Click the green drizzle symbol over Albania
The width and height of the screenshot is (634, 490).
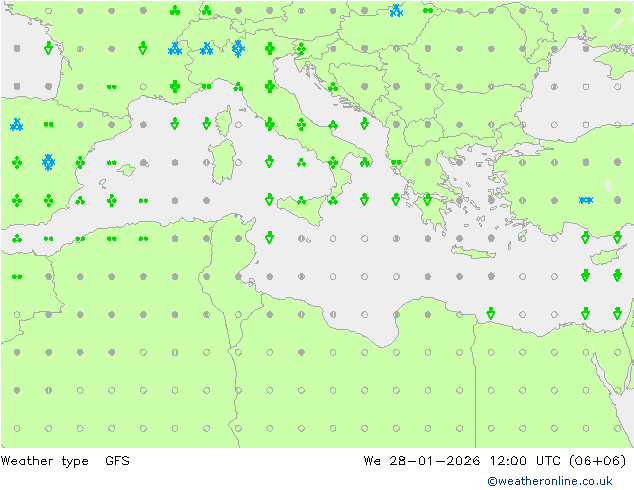[396, 162]
